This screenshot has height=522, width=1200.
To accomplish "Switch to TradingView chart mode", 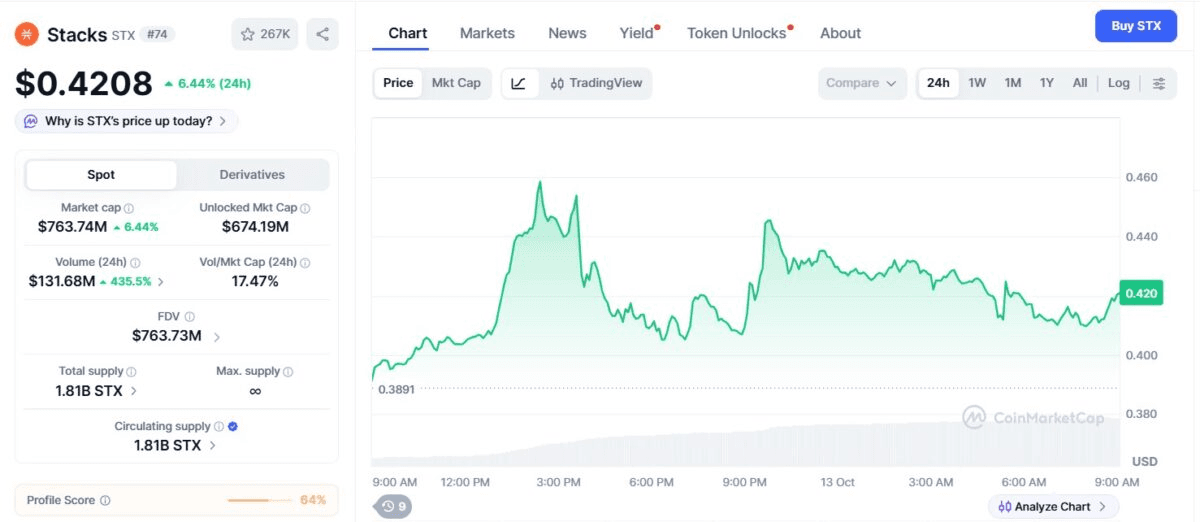I will click(x=596, y=83).
